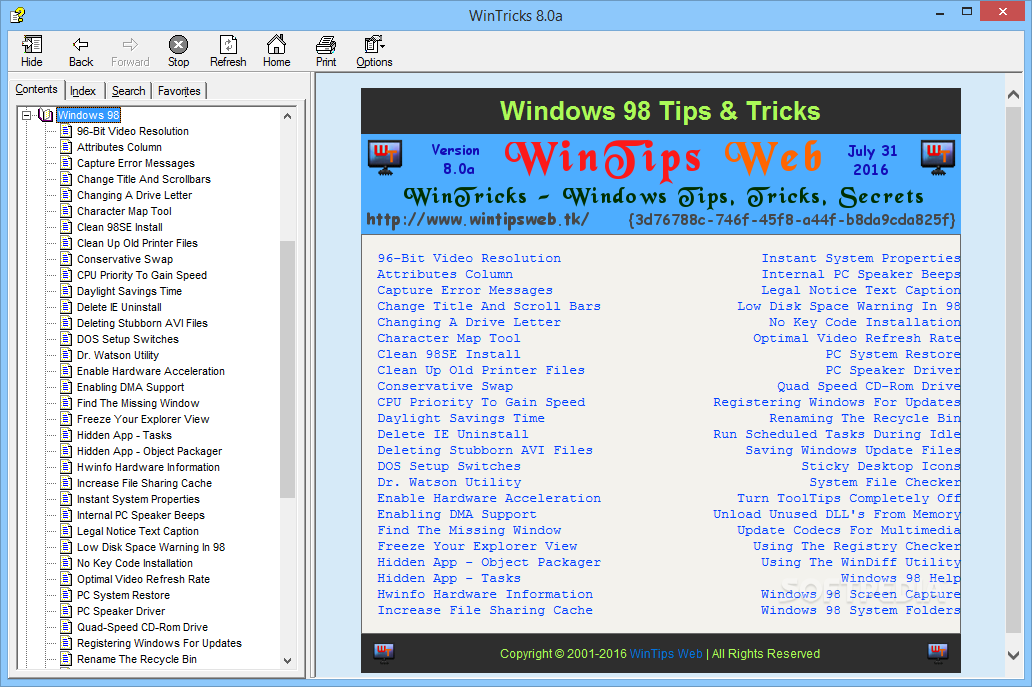The height and width of the screenshot is (687, 1032).
Task: Click the page icon beside PC Speaker Driver
Action: click(66, 611)
